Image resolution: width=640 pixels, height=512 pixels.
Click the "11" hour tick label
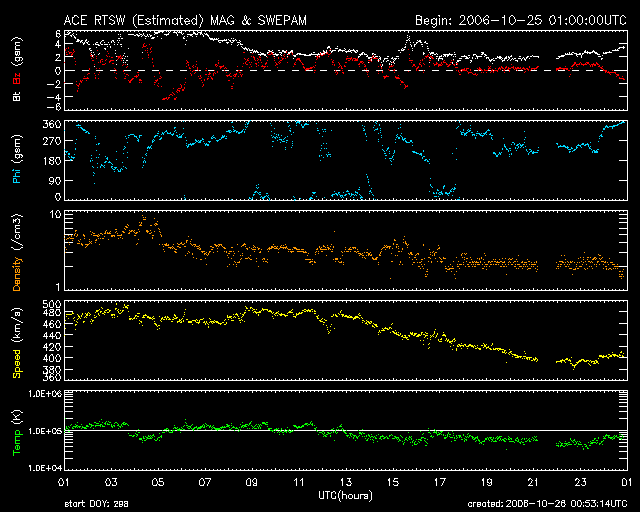298,482
